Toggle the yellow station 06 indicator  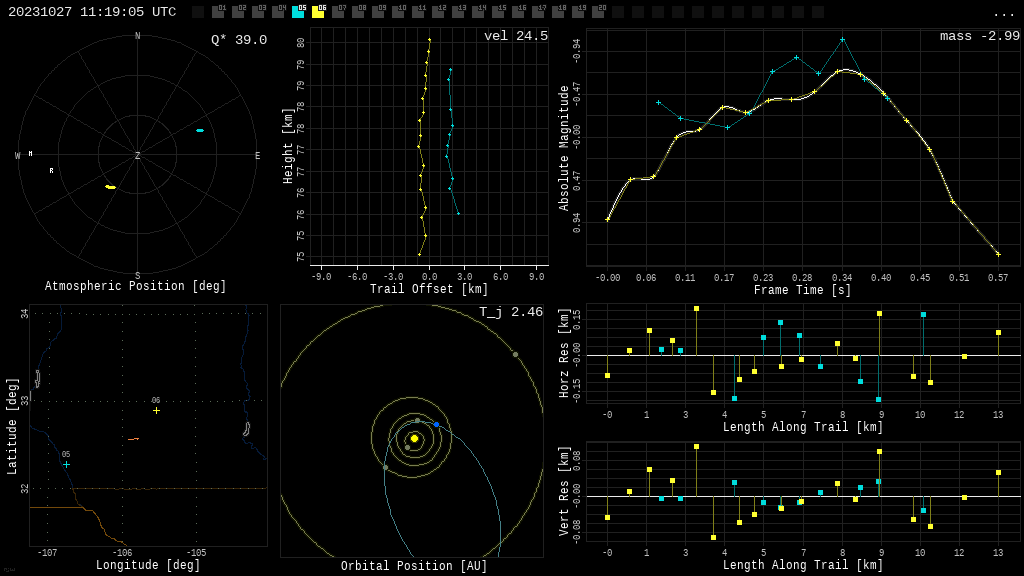point(318,12)
